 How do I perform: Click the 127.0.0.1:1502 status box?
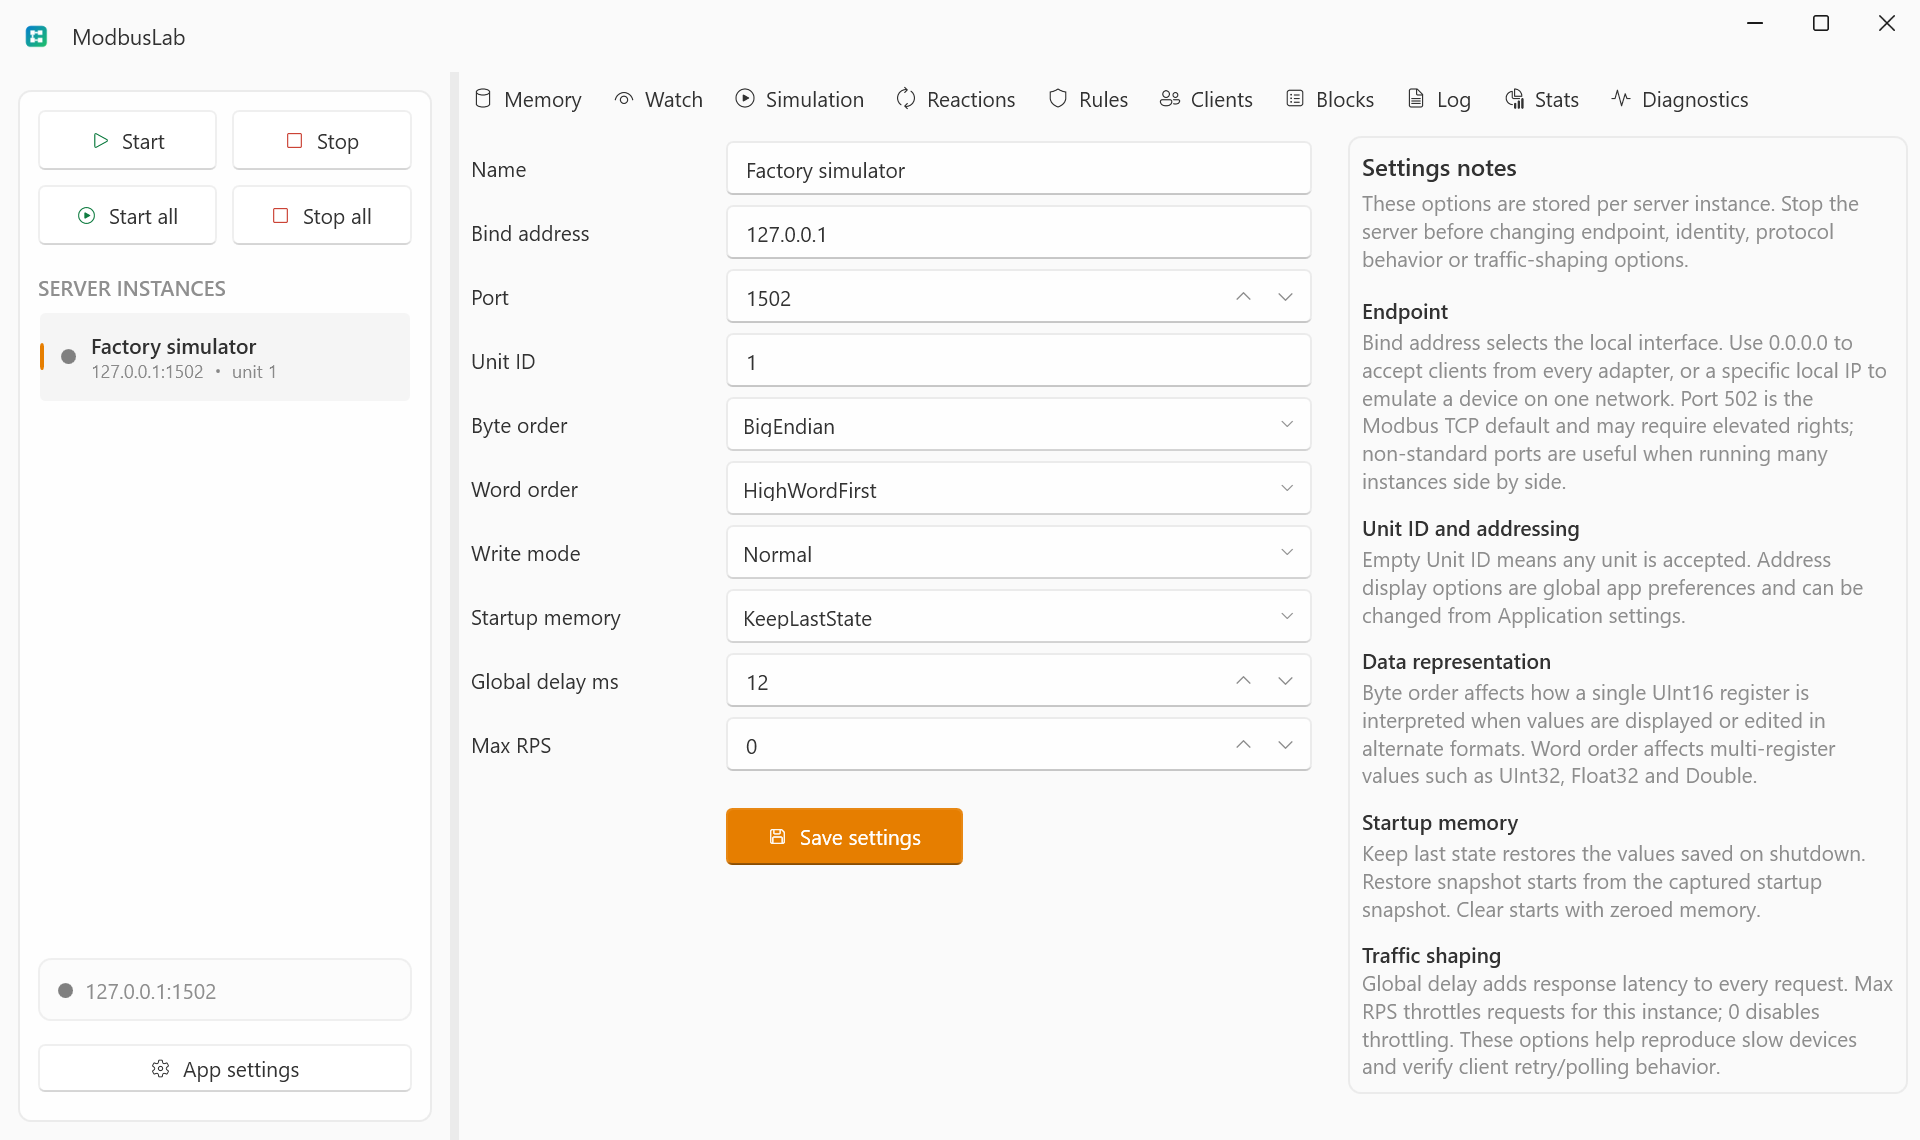225,990
